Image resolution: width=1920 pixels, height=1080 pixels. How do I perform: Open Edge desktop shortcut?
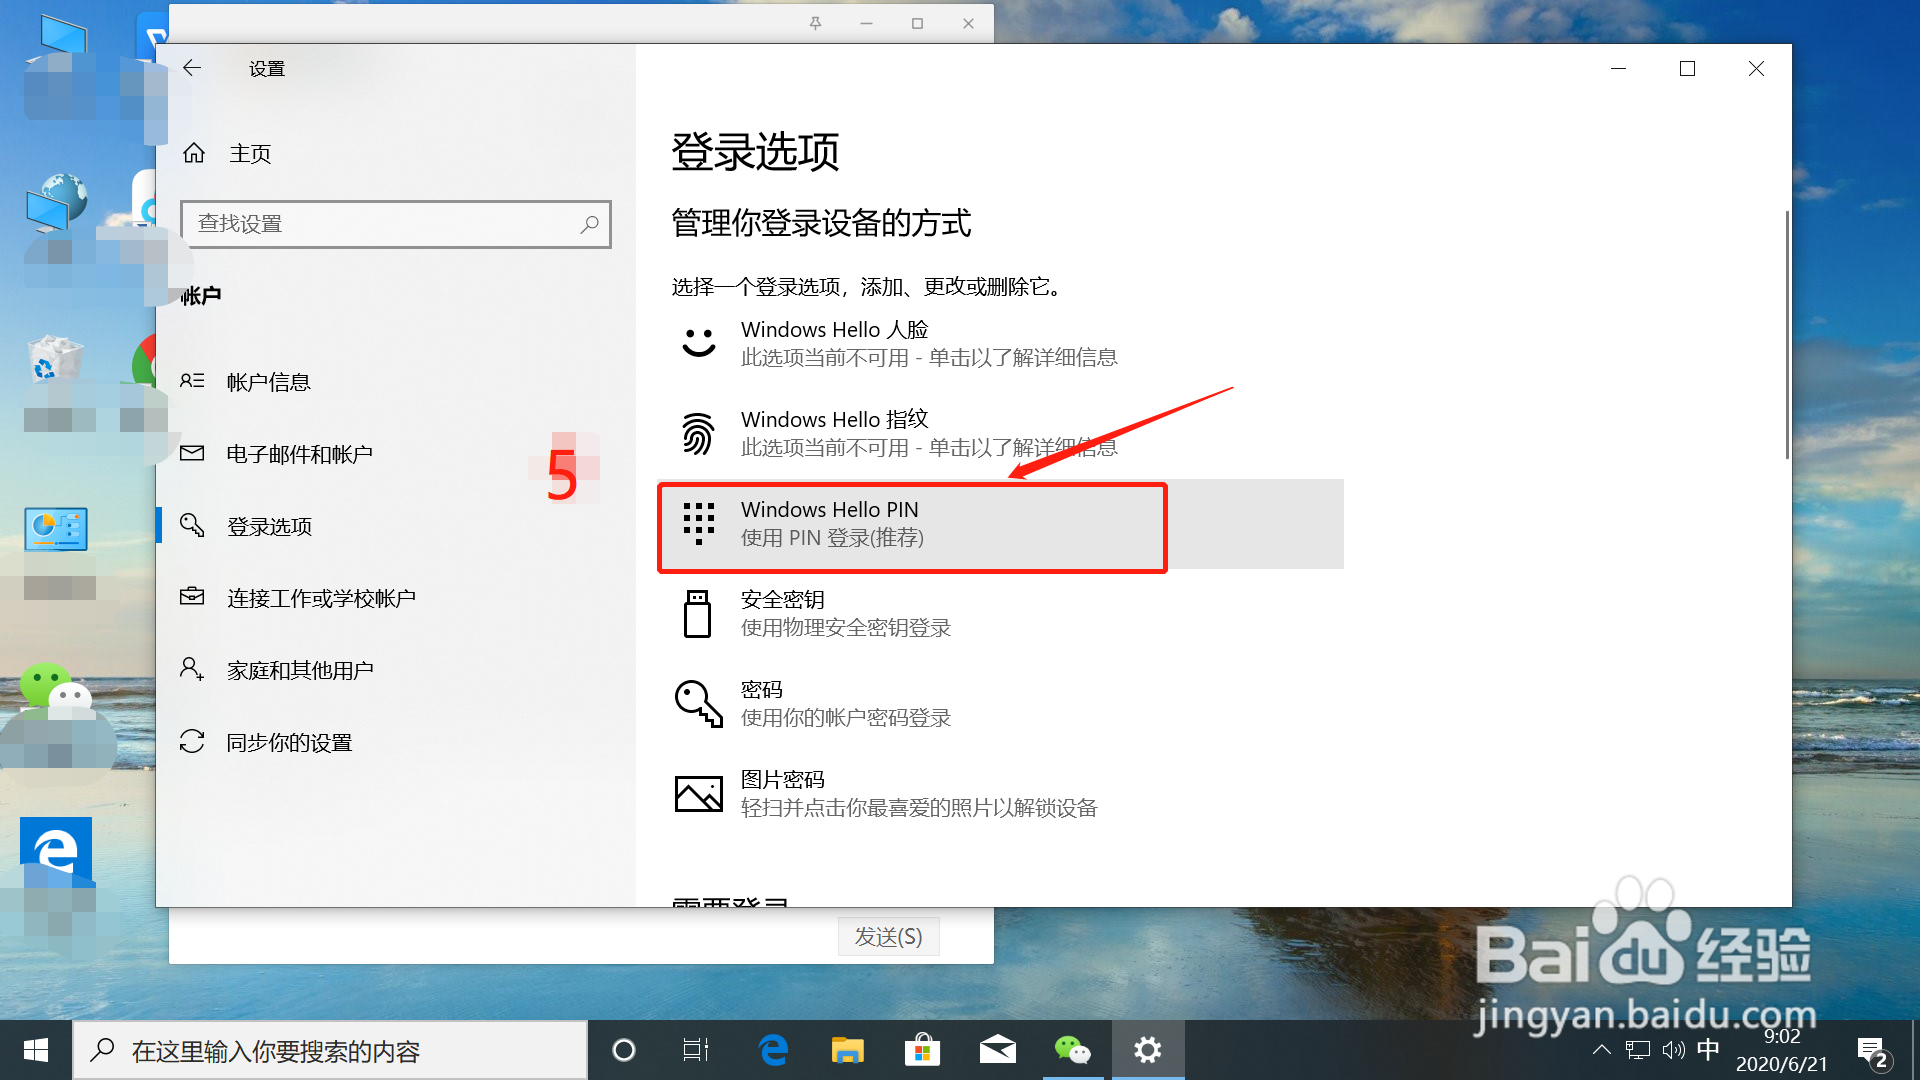[56, 851]
